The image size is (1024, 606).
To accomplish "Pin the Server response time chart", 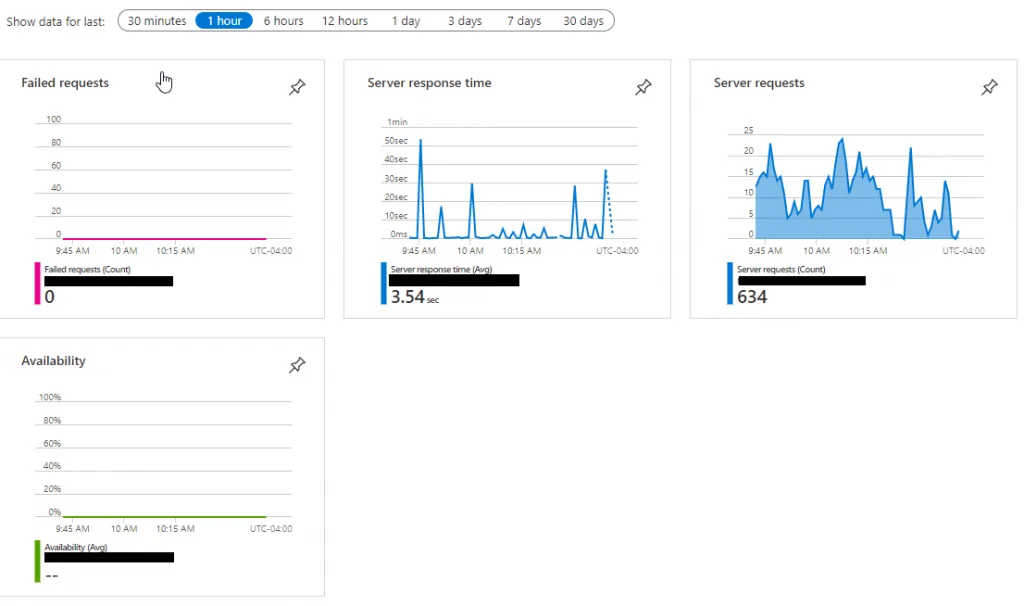I will point(643,88).
